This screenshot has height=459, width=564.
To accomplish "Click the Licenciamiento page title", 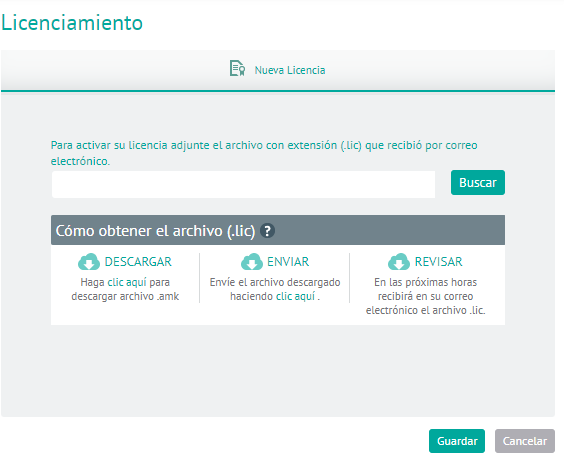I will click(x=72, y=23).
